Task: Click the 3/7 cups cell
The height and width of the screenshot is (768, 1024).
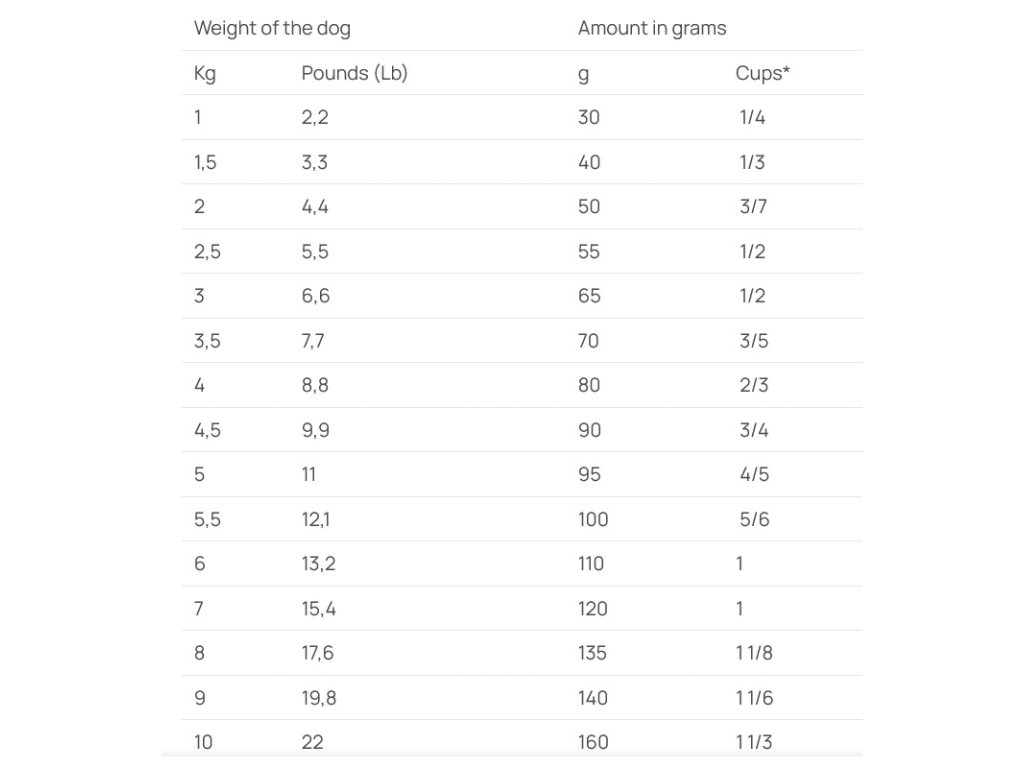Action: [753, 207]
